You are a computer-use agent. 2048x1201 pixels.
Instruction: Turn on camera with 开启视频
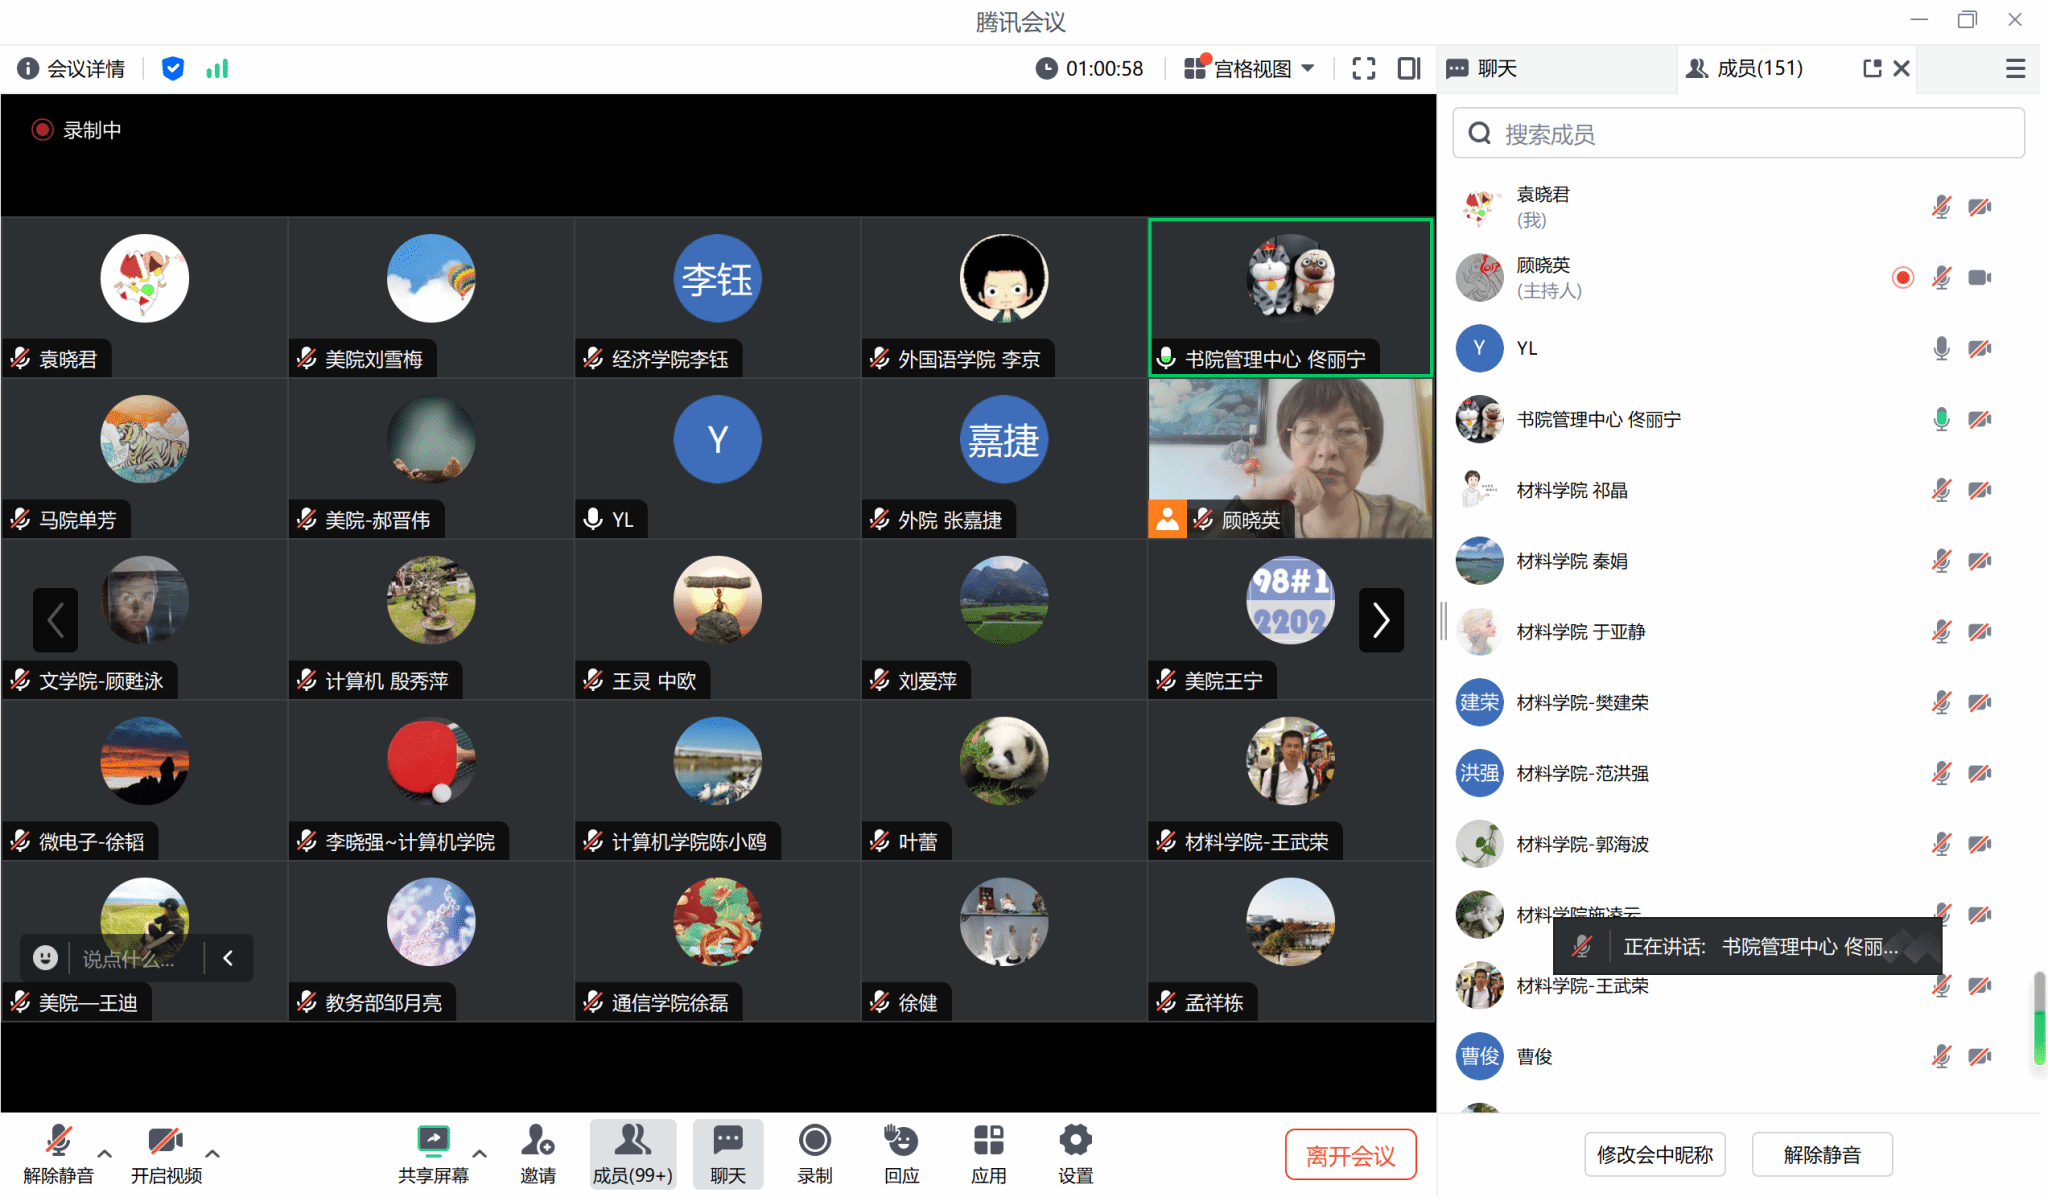(165, 1142)
